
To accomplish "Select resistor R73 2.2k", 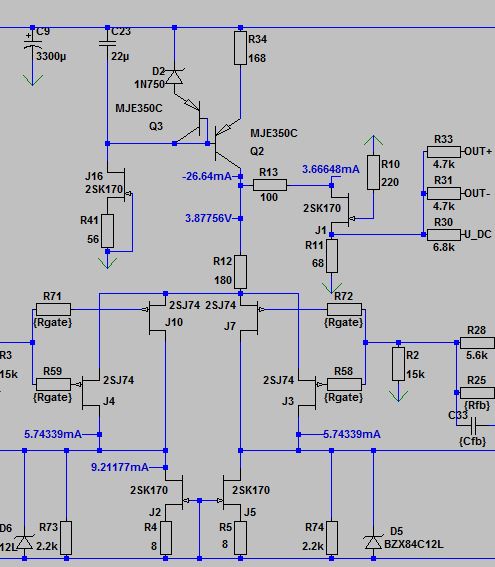I will point(66,538).
